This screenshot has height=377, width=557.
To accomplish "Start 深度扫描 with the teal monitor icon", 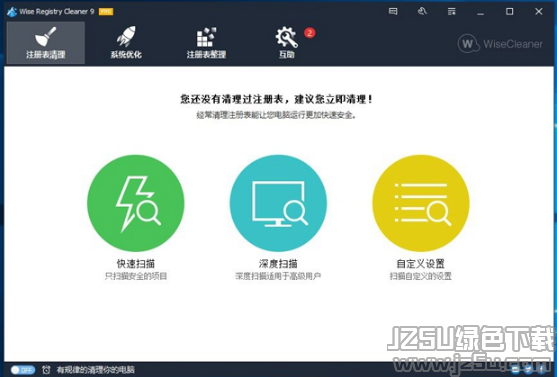I will point(278,203).
